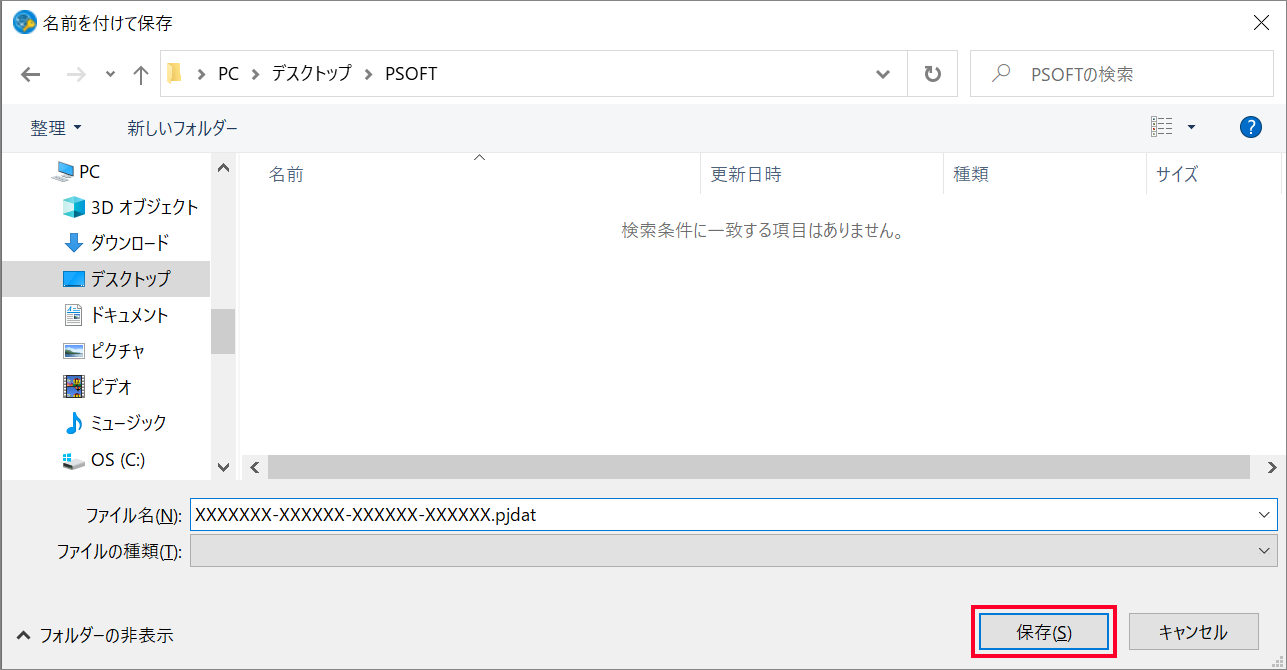Open ダウンロード in the sidebar

pos(130,243)
